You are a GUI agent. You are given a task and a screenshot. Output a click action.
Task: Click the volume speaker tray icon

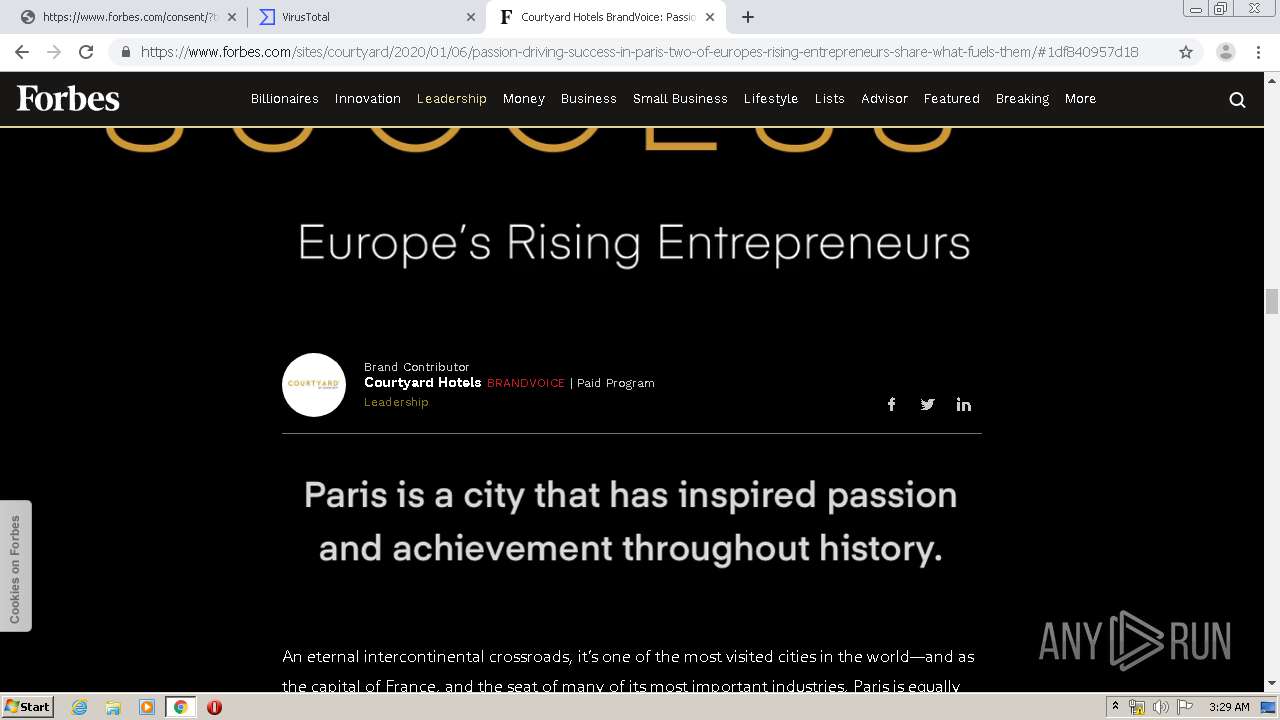point(1160,707)
